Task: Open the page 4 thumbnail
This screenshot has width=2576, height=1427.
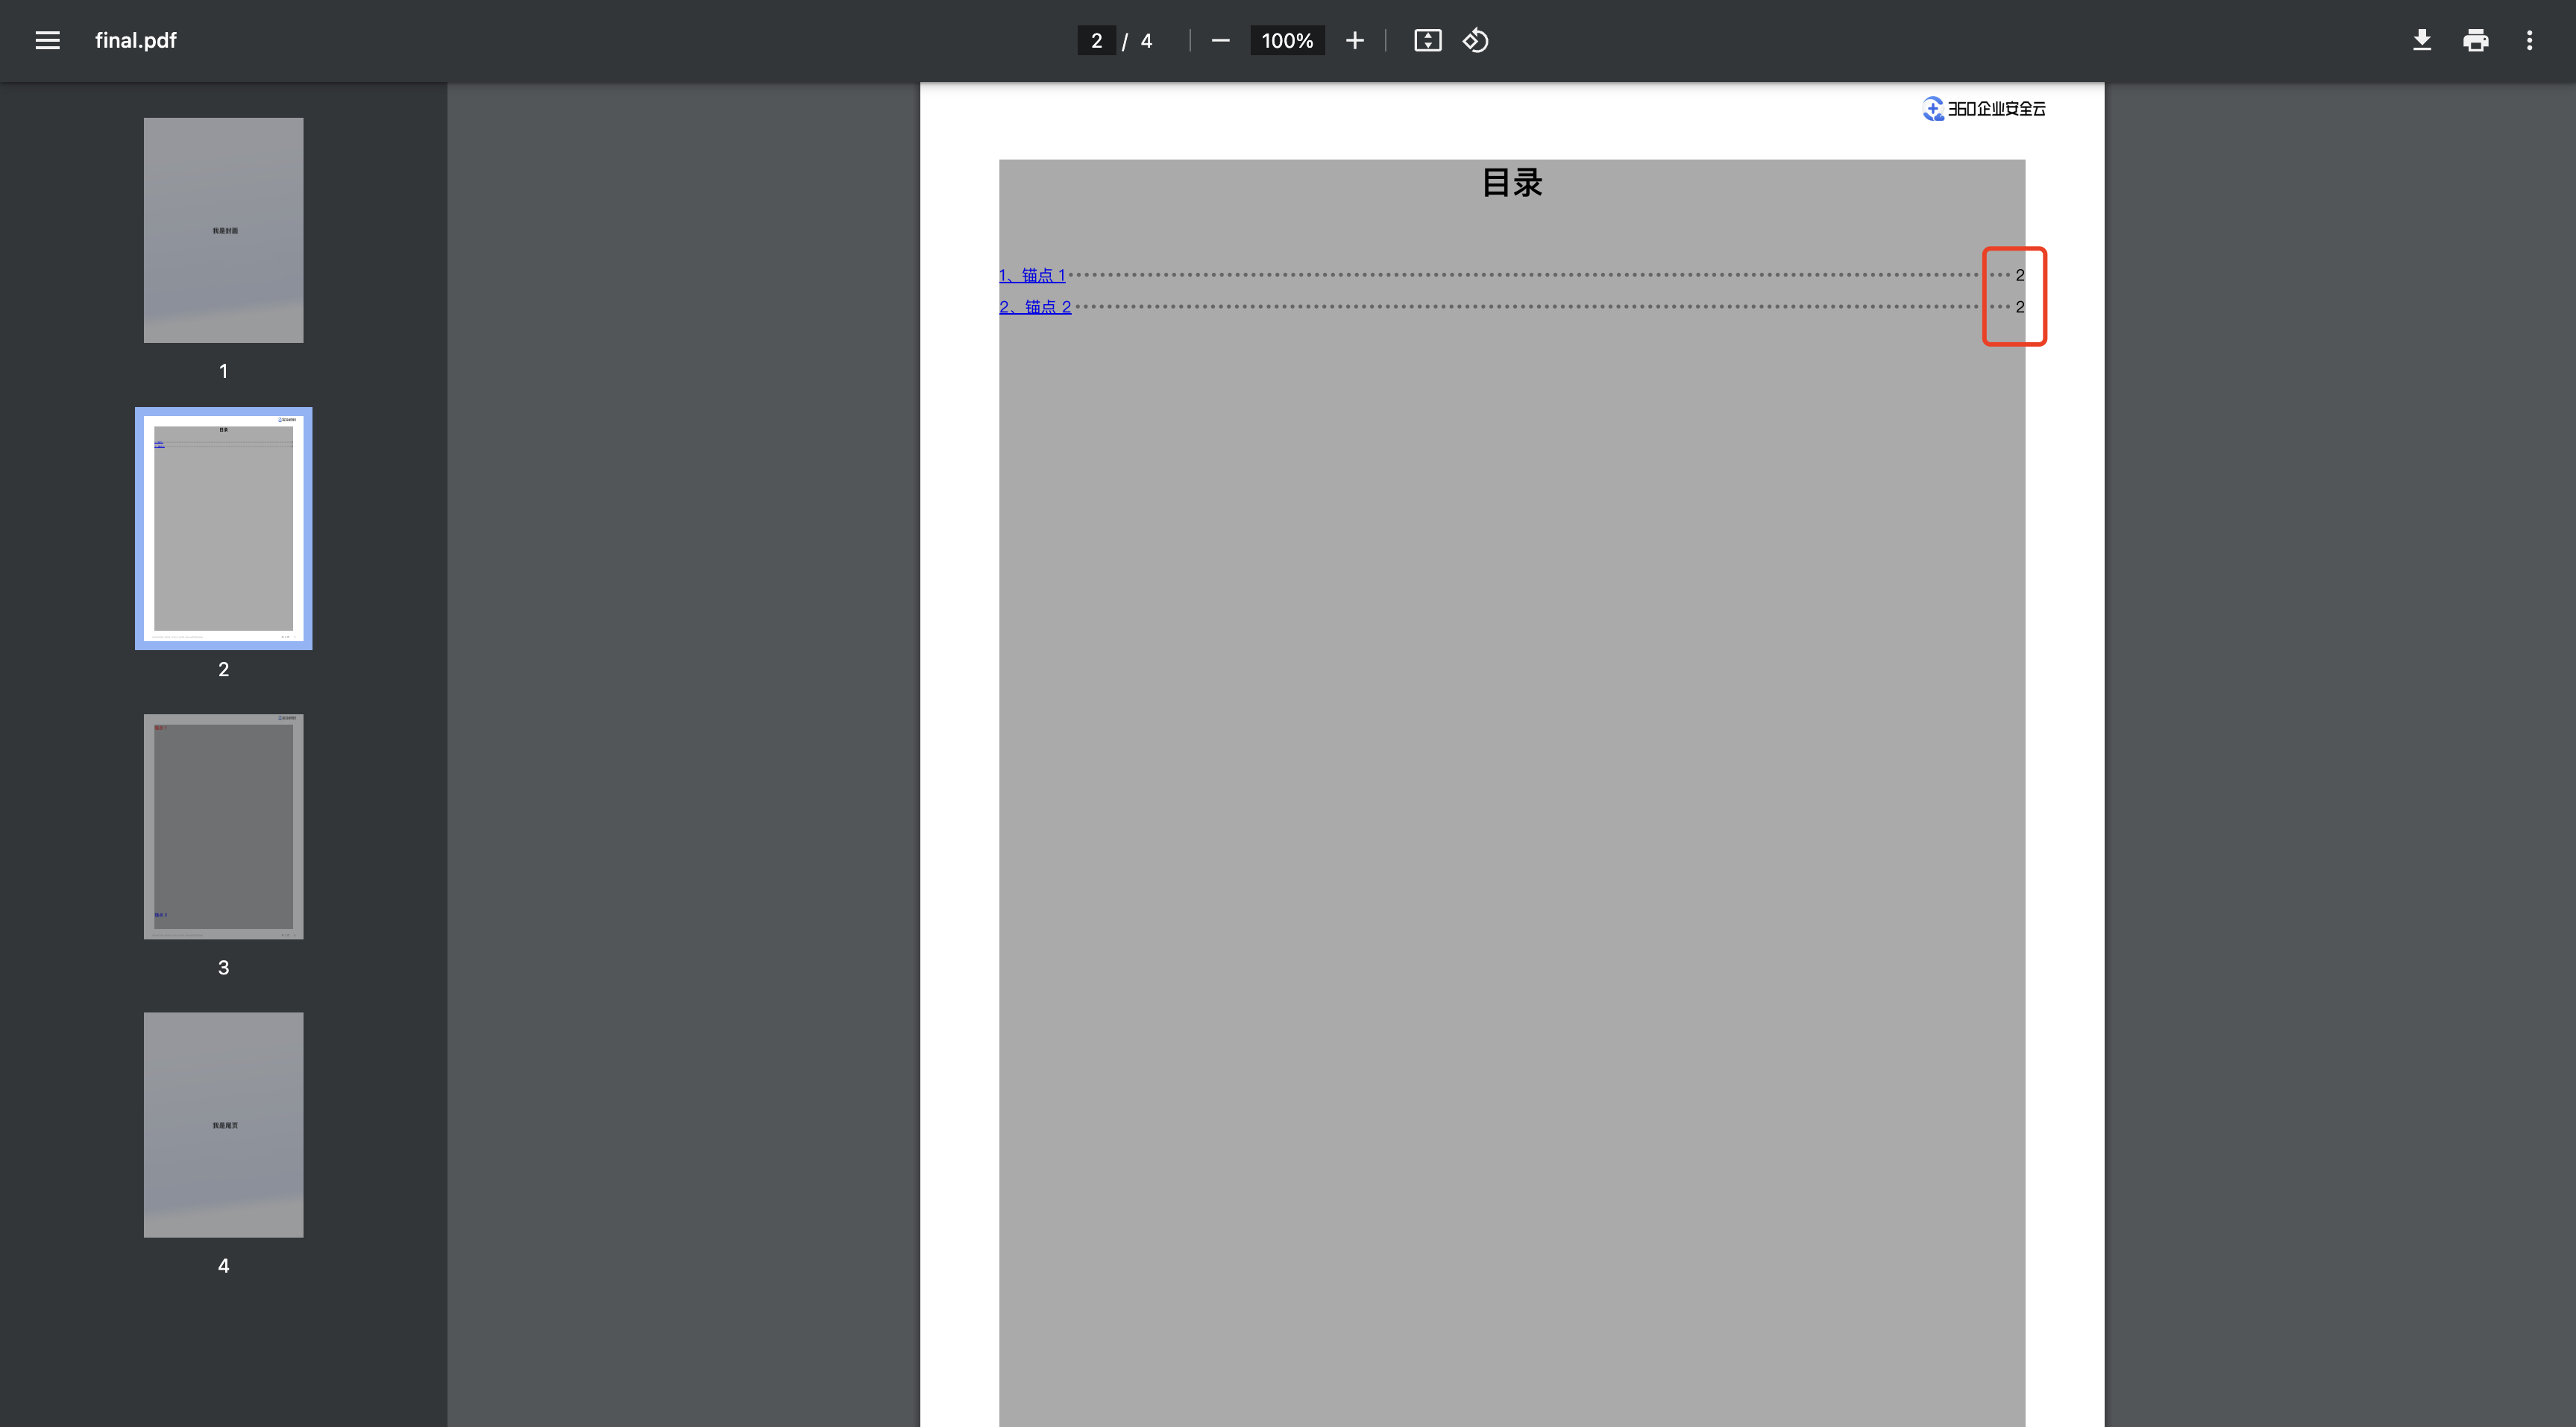Action: [x=223, y=1124]
